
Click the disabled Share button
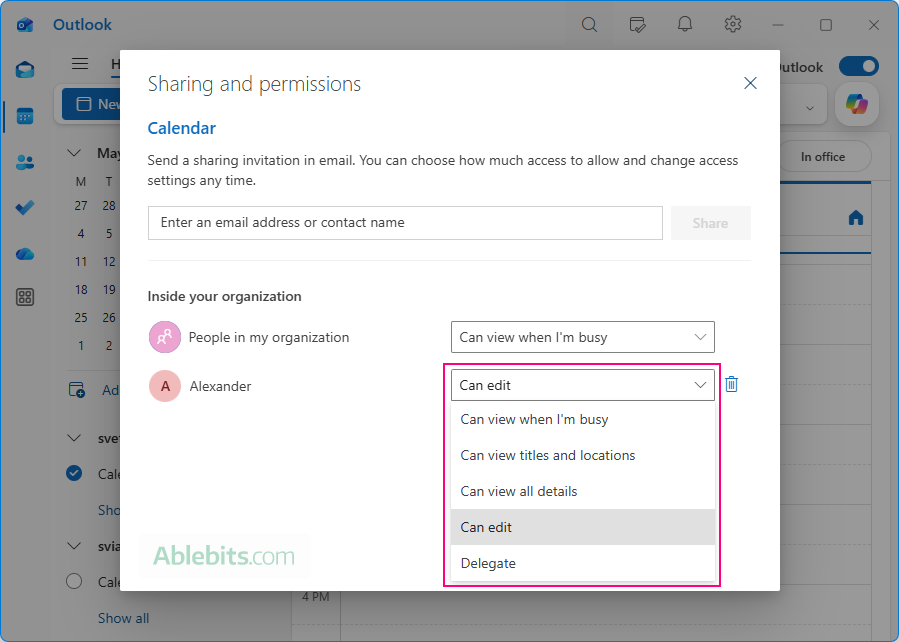[710, 223]
